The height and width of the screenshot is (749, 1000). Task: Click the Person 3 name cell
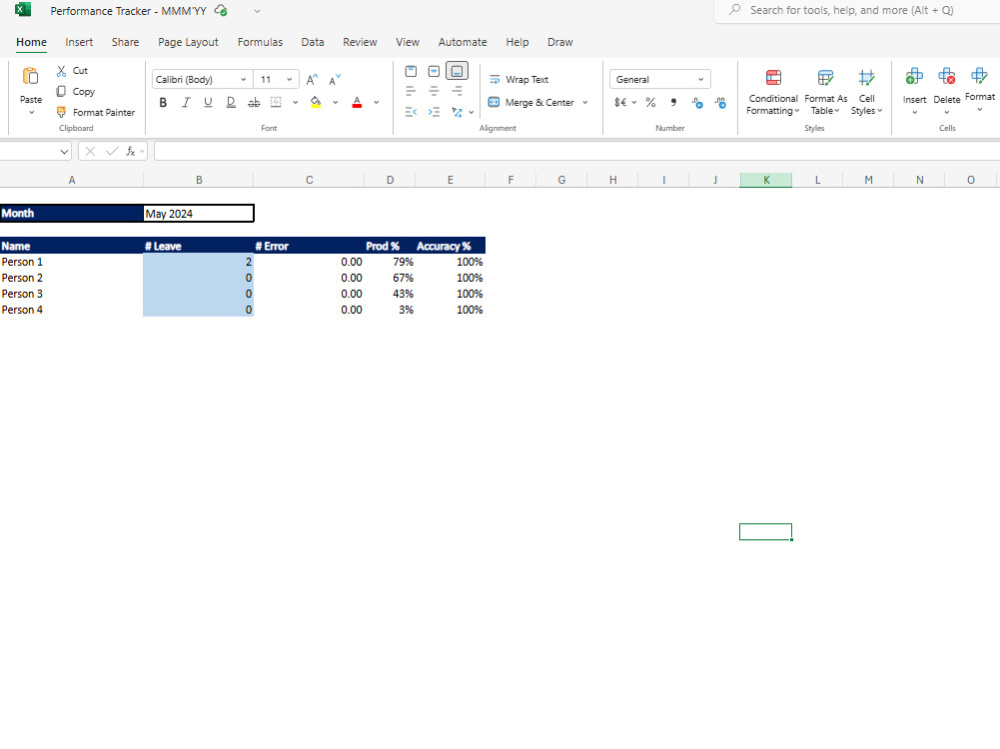tap(71, 294)
